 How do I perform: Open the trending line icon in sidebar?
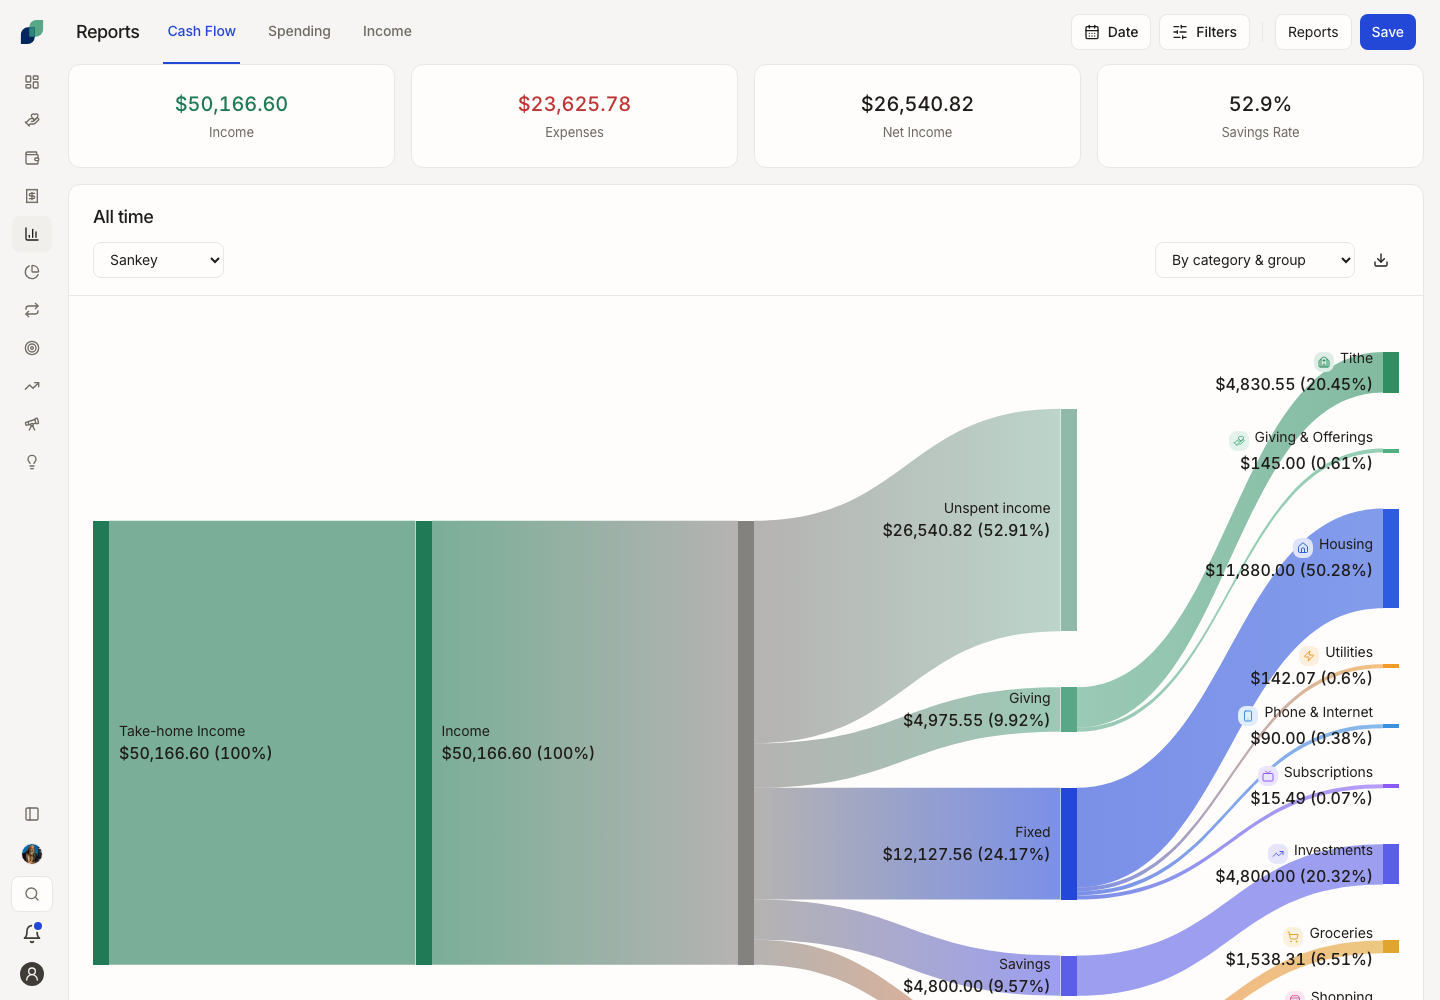[32, 386]
